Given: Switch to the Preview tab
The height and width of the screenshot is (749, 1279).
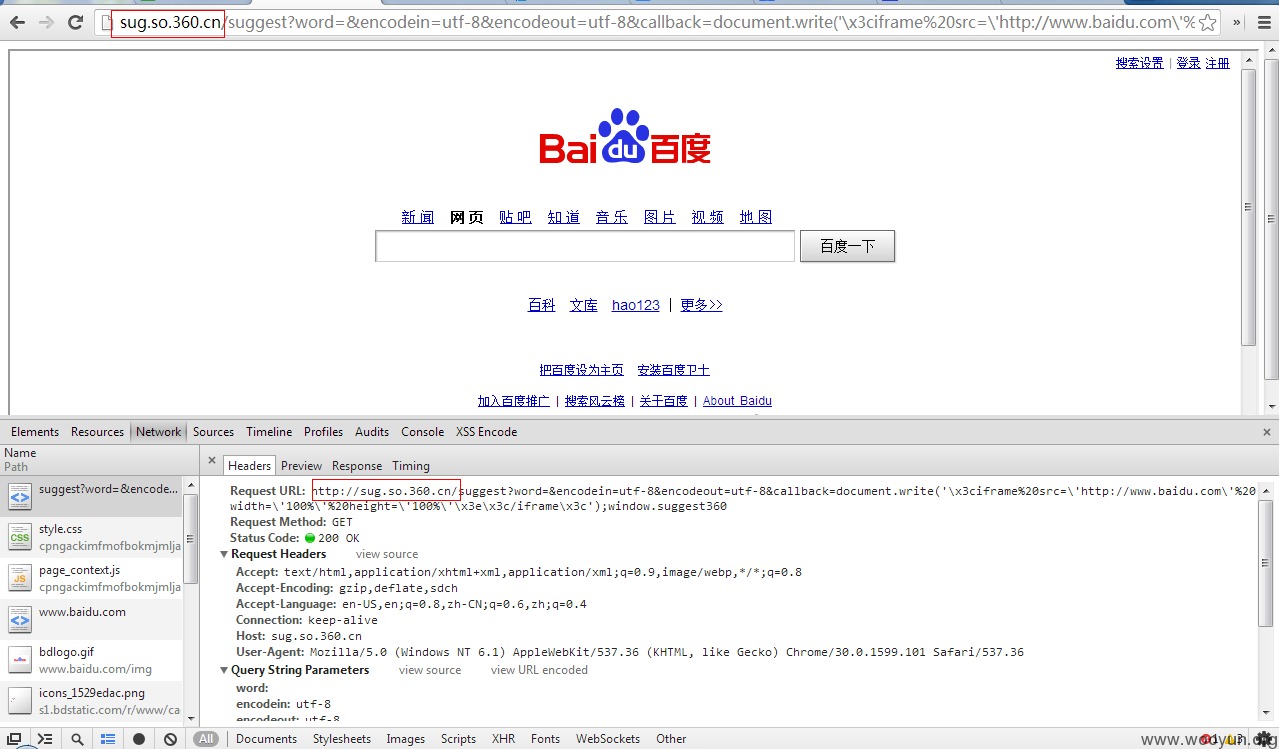Looking at the screenshot, I should coord(302,466).
